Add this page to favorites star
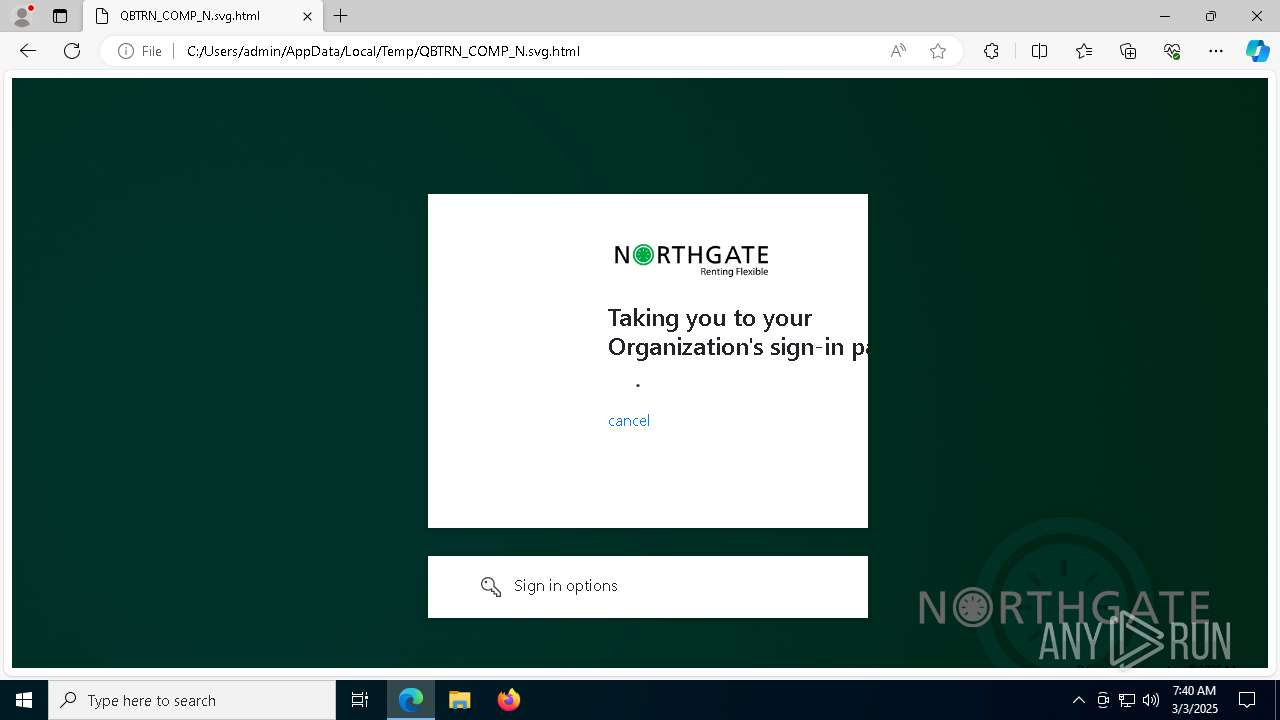 938,51
